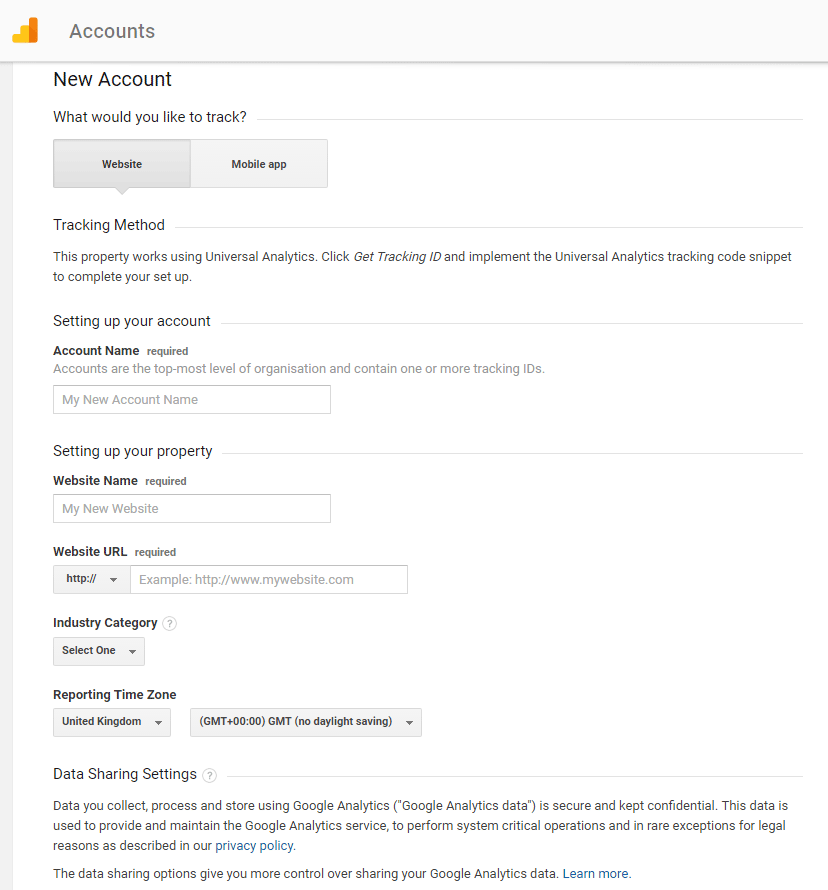Click the Account Name field label

tap(96, 351)
